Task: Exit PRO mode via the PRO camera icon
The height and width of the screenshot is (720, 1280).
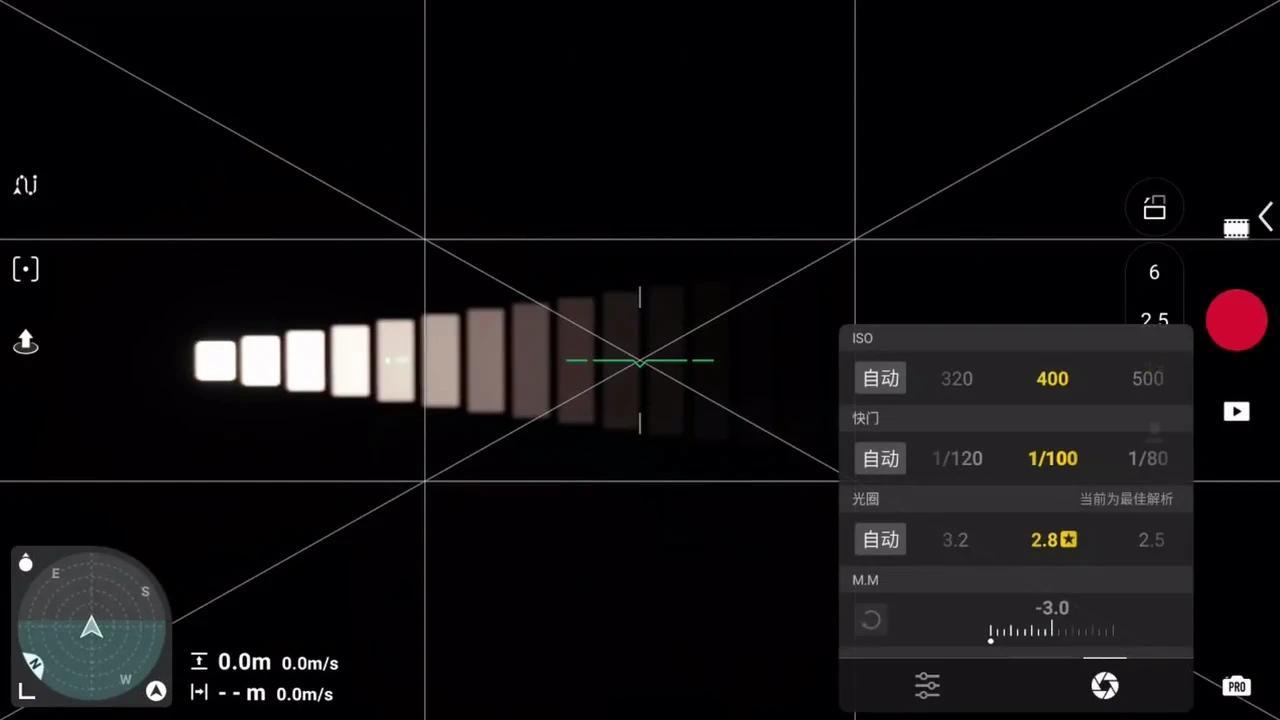Action: (1237, 686)
